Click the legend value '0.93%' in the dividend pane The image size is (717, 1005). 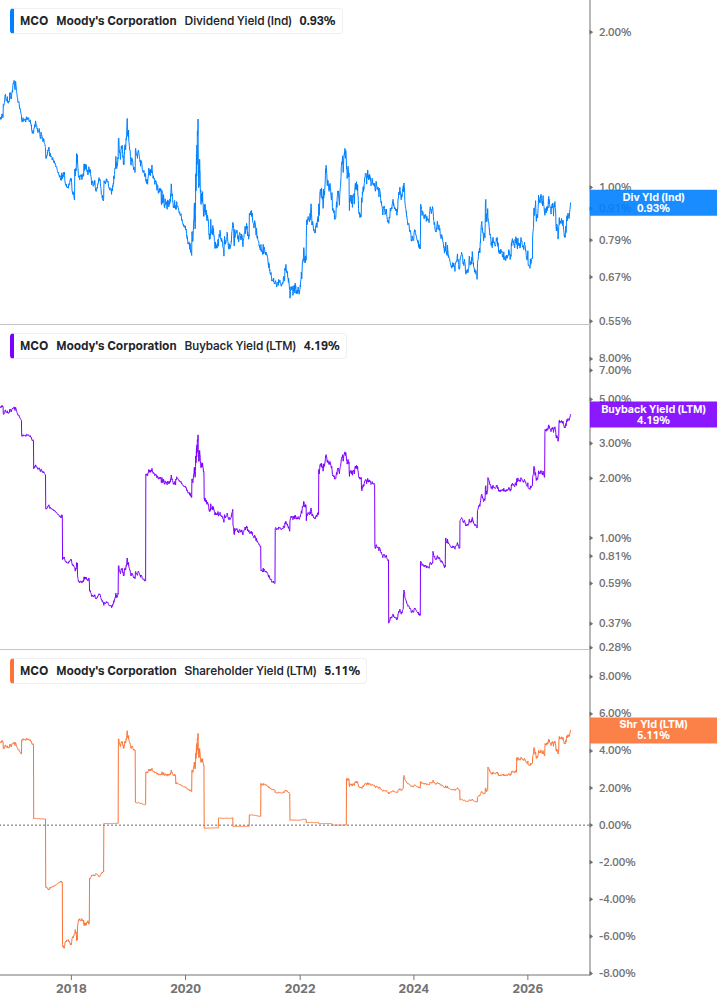(x=317, y=21)
